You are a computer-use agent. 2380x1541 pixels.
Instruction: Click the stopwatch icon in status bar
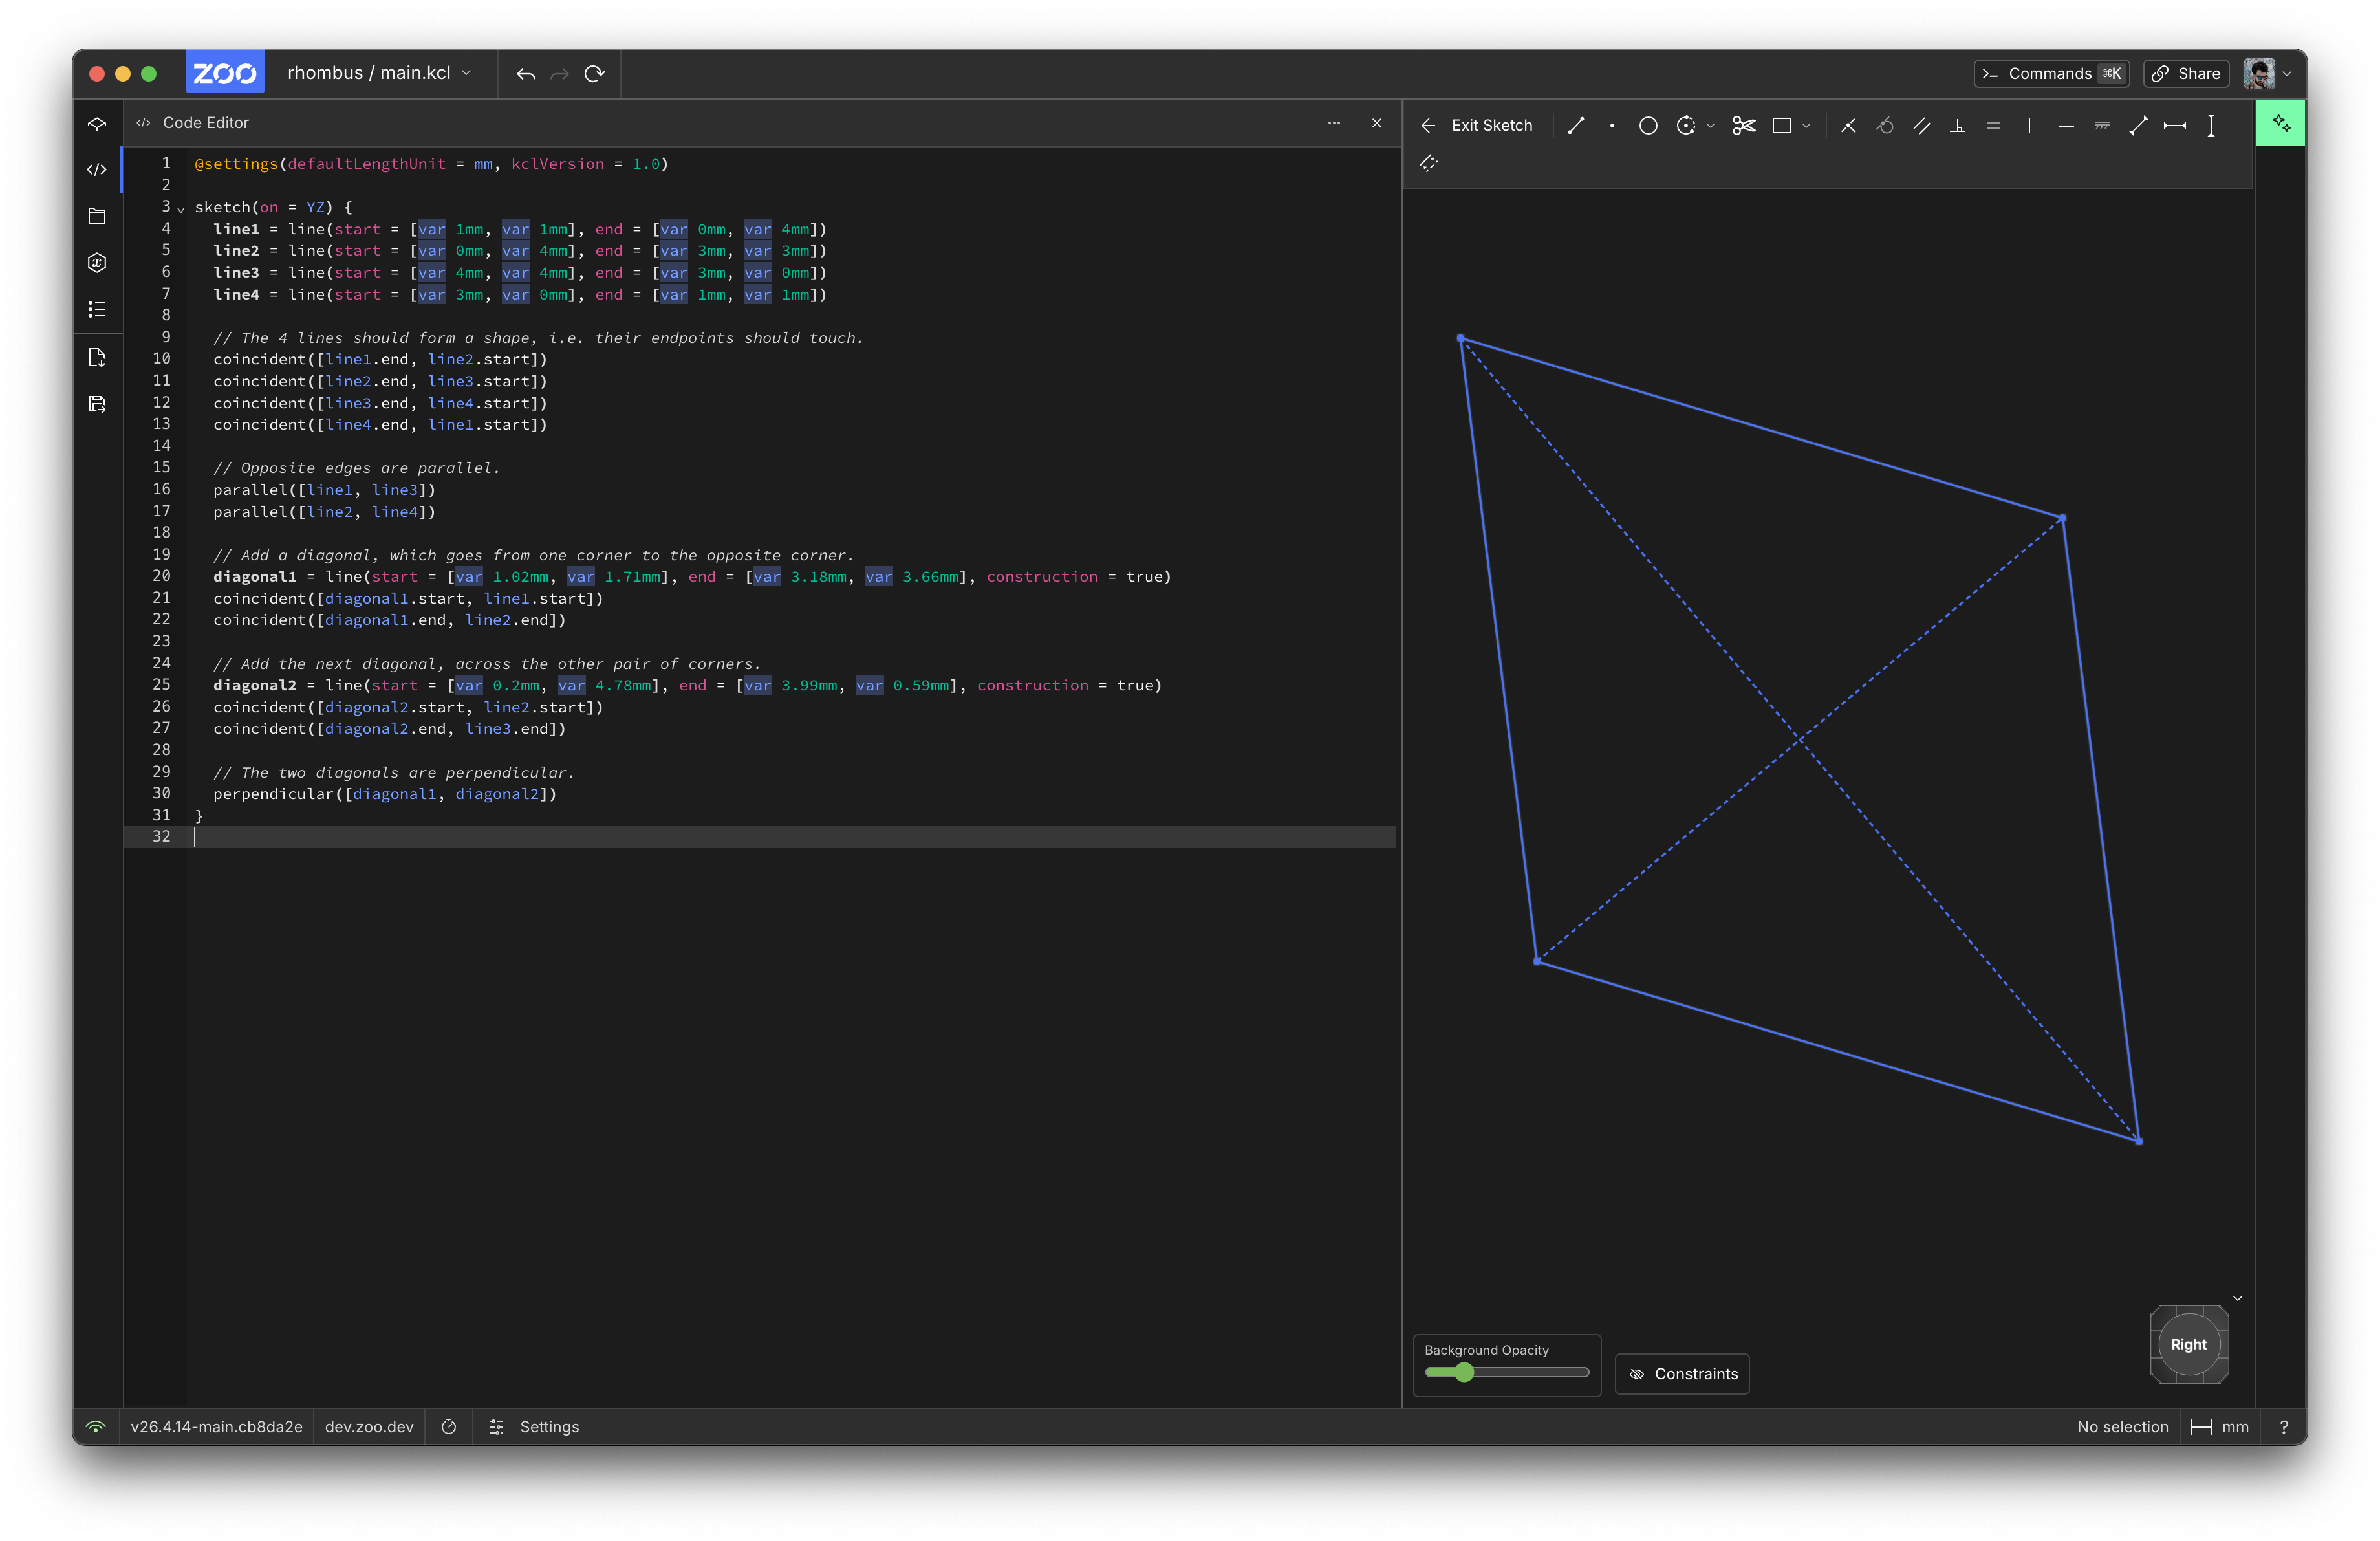tap(449, 1427)
